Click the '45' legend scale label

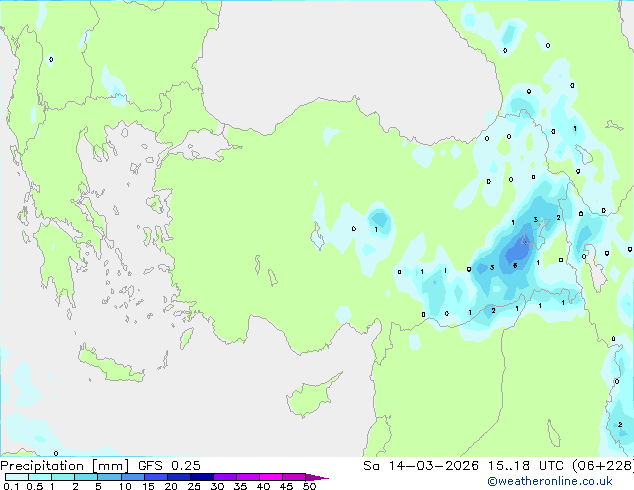click(x=286, y=486)
